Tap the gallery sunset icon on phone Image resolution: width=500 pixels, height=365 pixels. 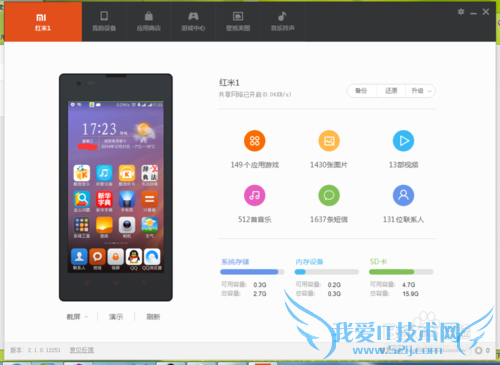pos(104,225)
